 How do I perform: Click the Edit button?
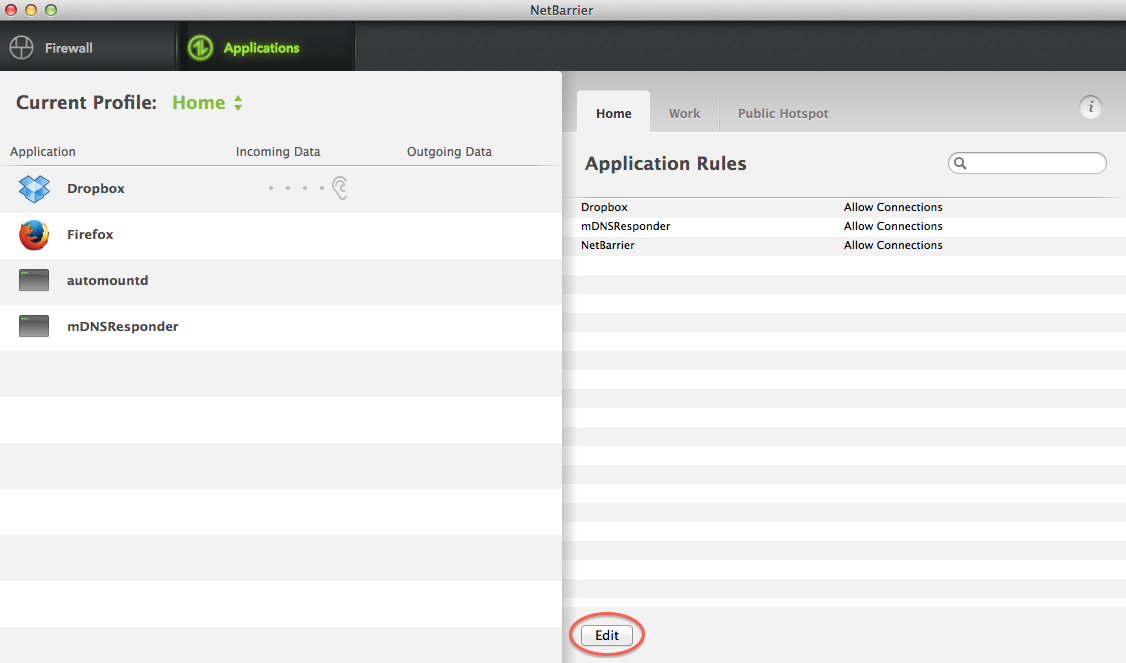point(607,635)
